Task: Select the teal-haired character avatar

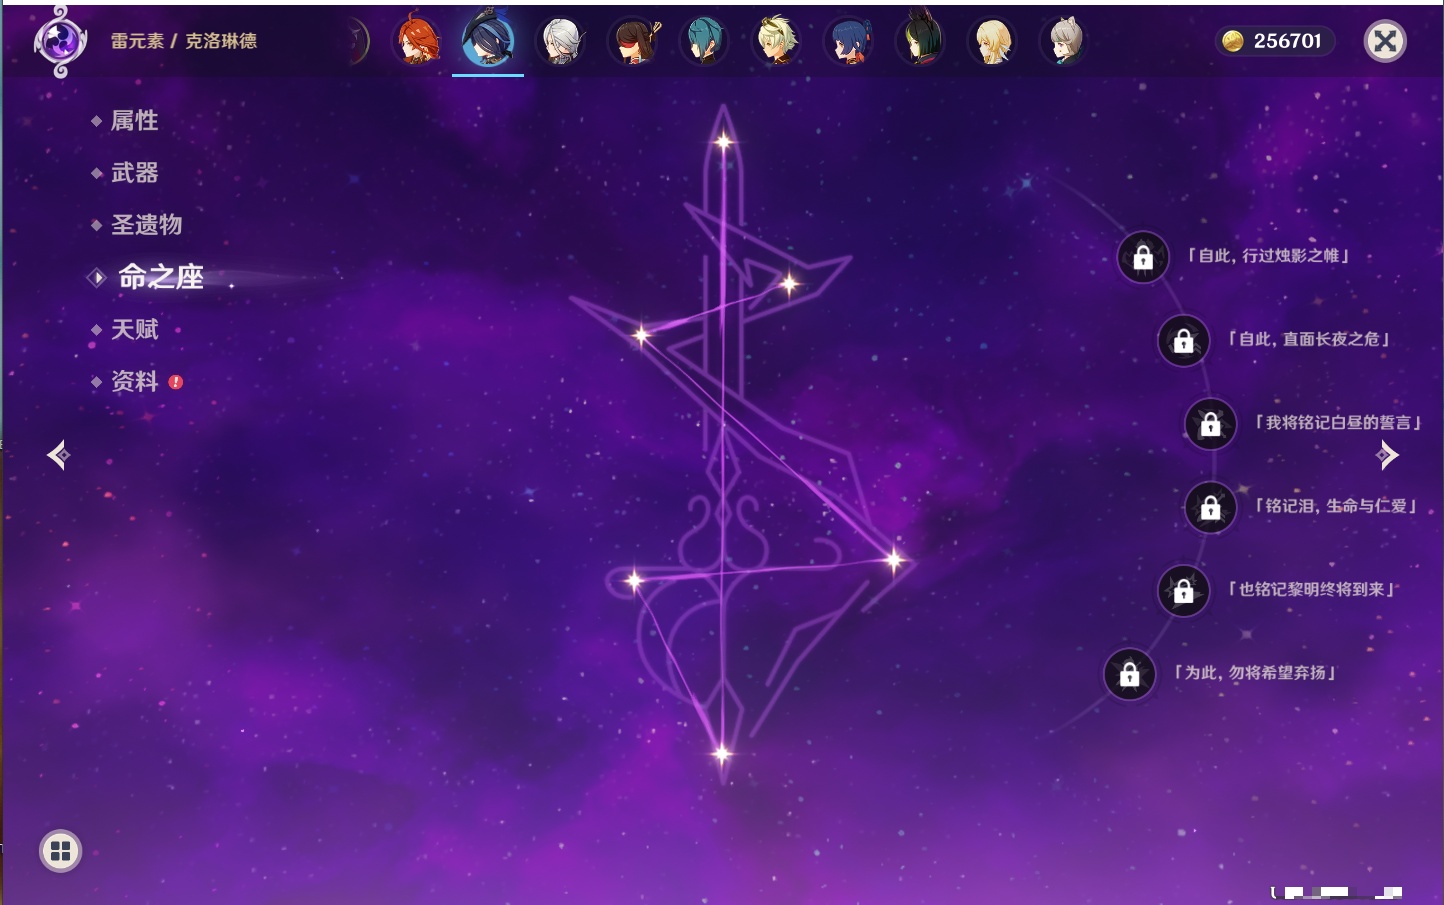Action: point(704,40)
